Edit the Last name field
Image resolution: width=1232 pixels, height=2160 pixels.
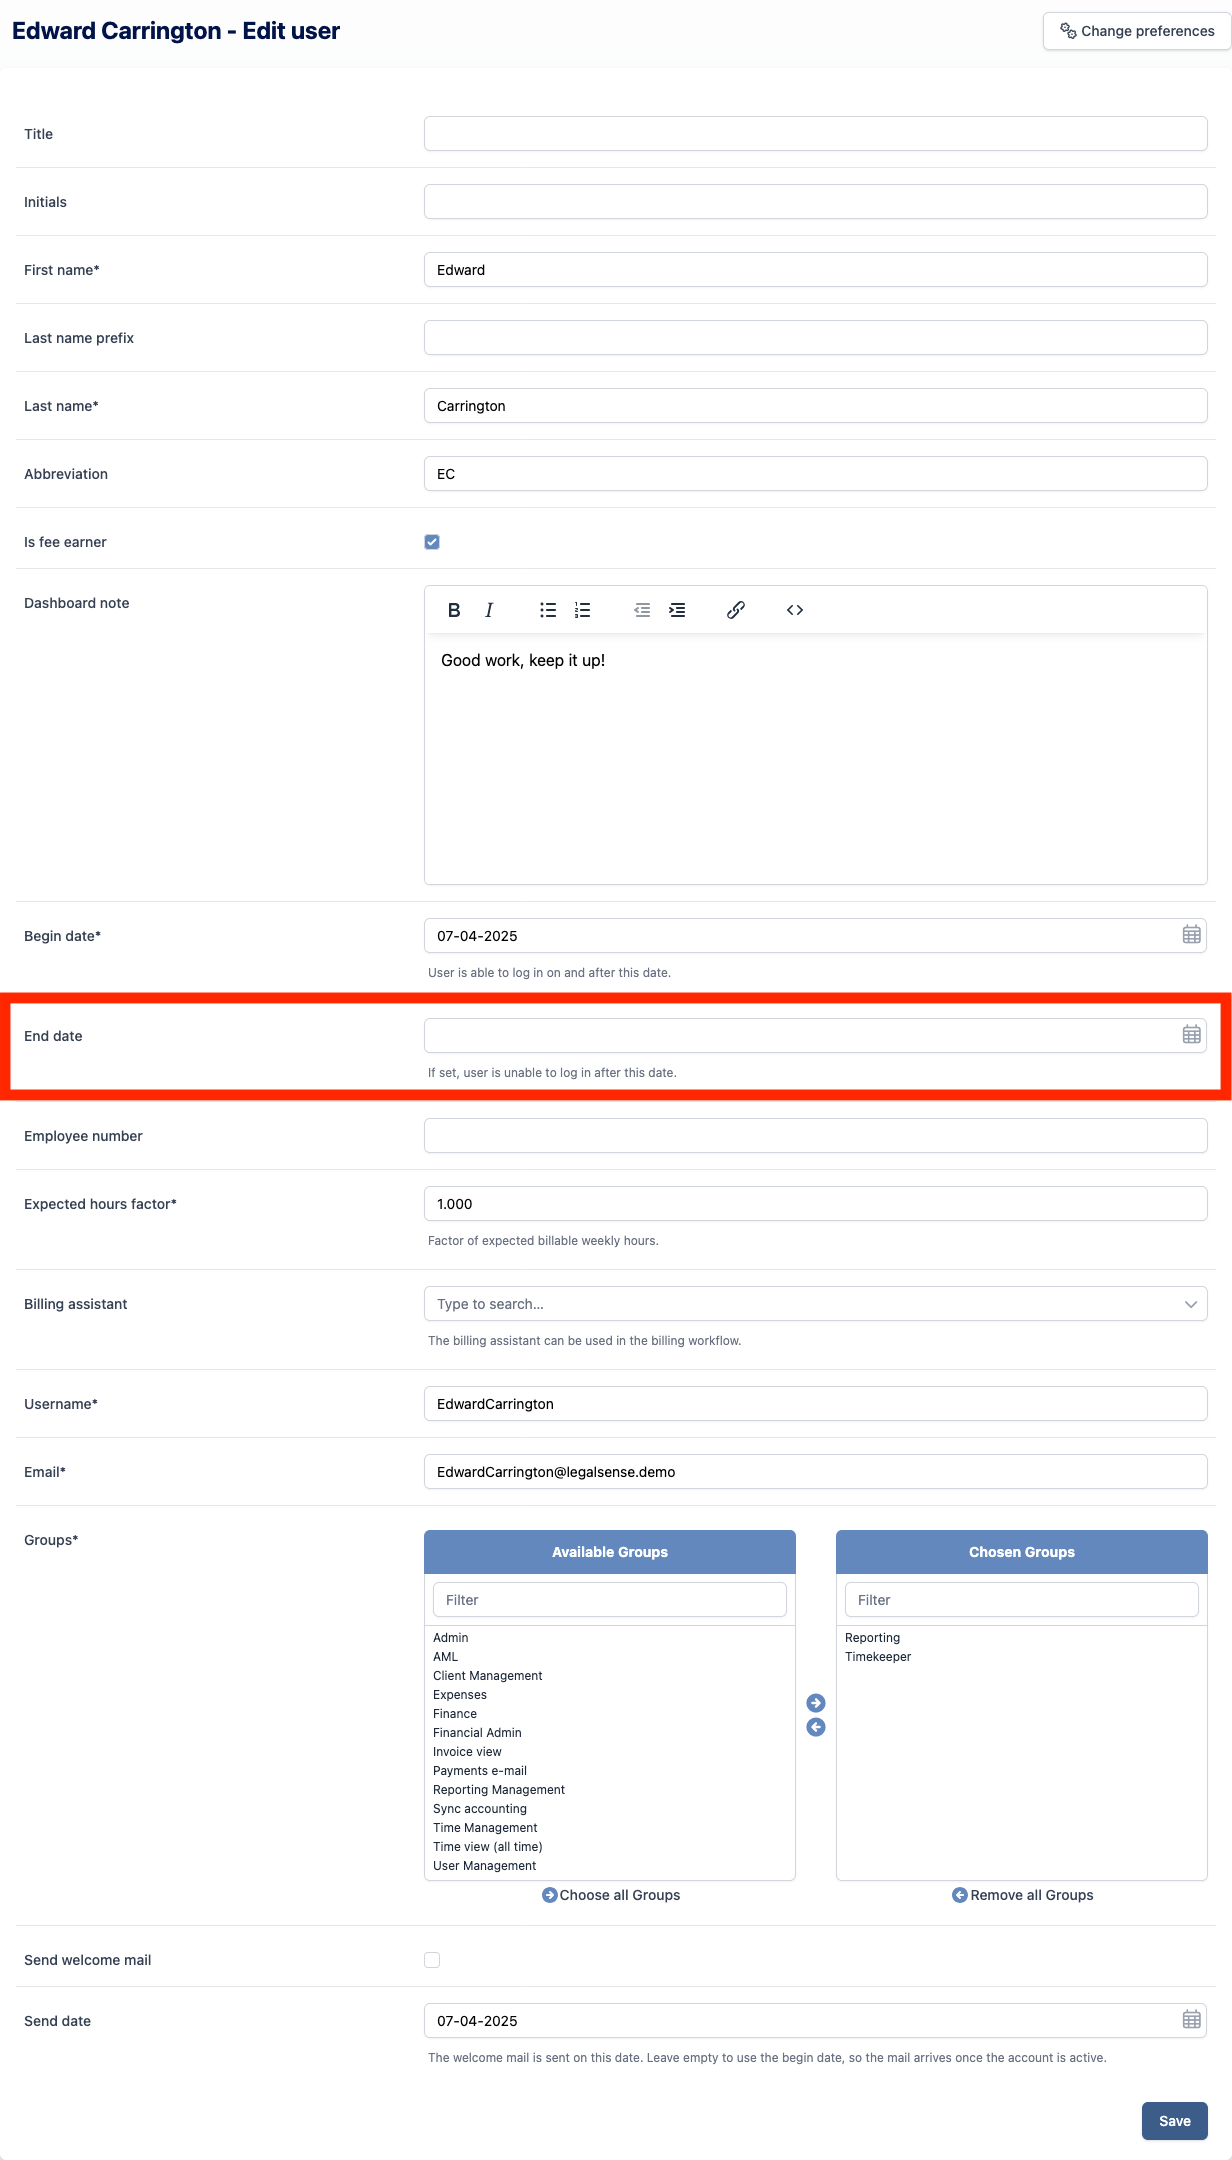(816, 406)
